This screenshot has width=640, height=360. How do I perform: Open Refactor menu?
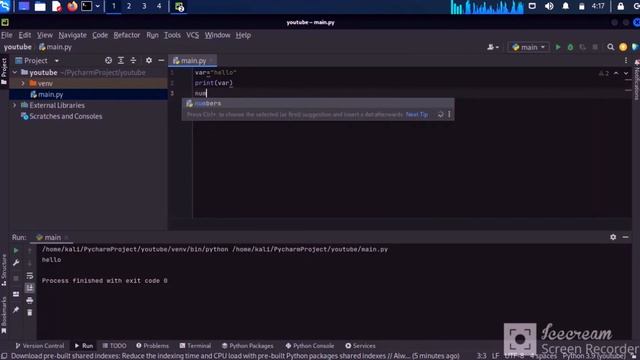pyautogui.click(x=127, y=35)
